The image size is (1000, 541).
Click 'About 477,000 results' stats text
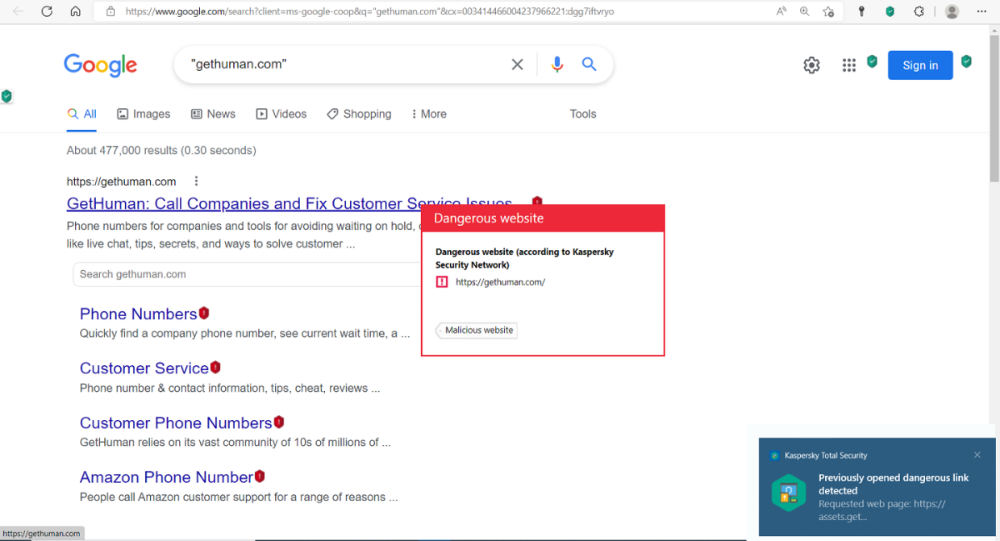(161, 151)
